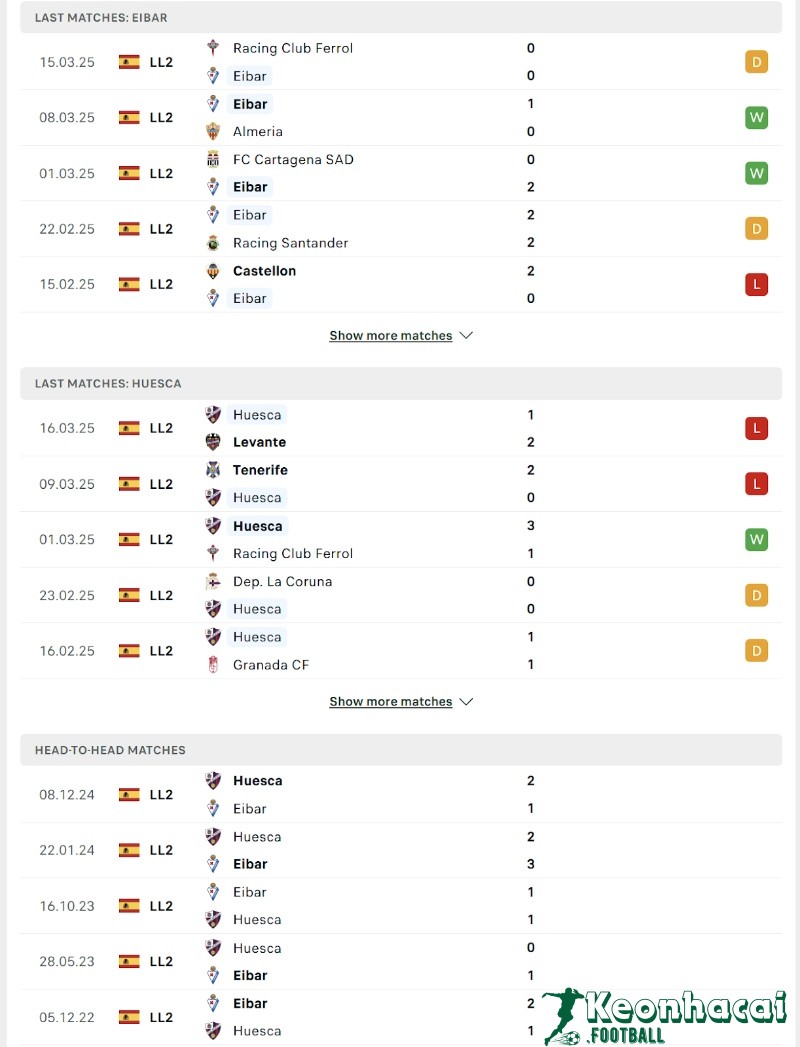Image resolution: width=800 pixels, height=1047 pixels.
Task: Click the Spain flag next to 15.03.25
Action: point(128,62)
